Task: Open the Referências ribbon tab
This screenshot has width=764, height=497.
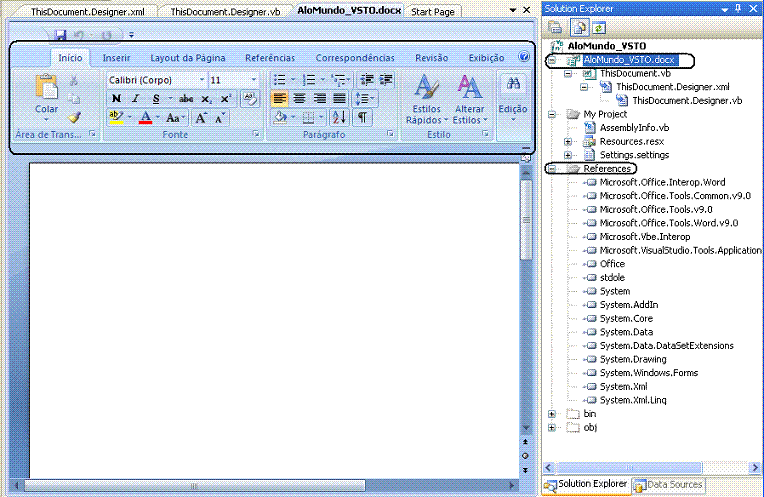Action: [270, 58]
